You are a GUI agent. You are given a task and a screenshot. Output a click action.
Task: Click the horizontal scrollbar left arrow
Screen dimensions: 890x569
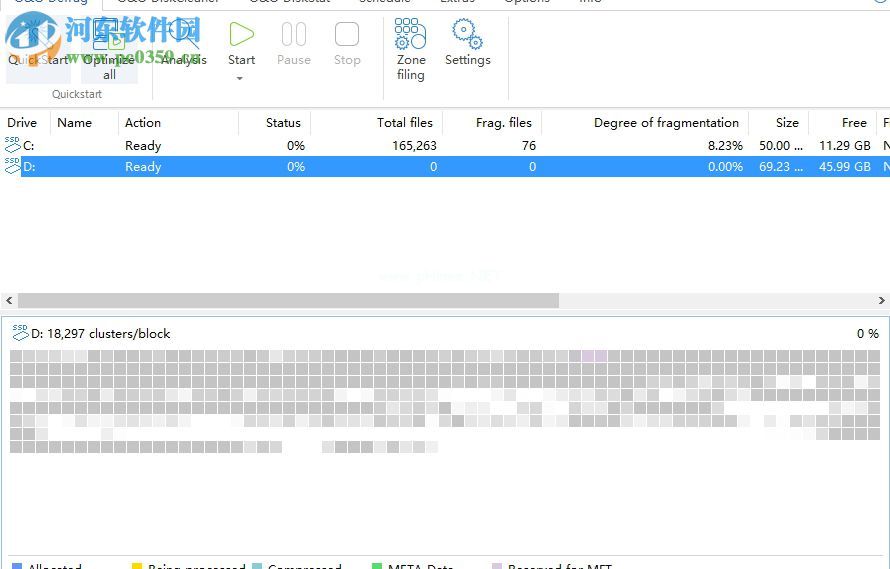click(x=9, y=300)
